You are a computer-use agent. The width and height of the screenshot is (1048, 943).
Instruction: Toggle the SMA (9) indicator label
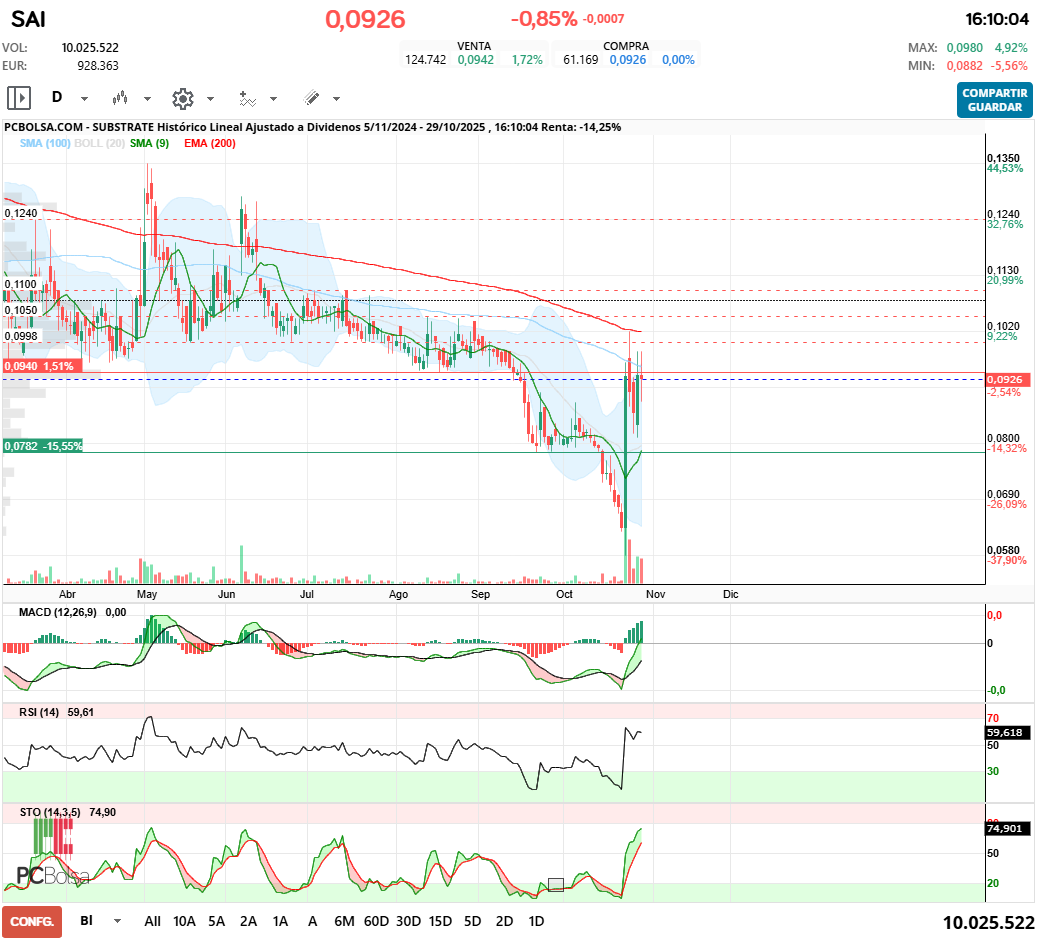[x=150, y=143]
